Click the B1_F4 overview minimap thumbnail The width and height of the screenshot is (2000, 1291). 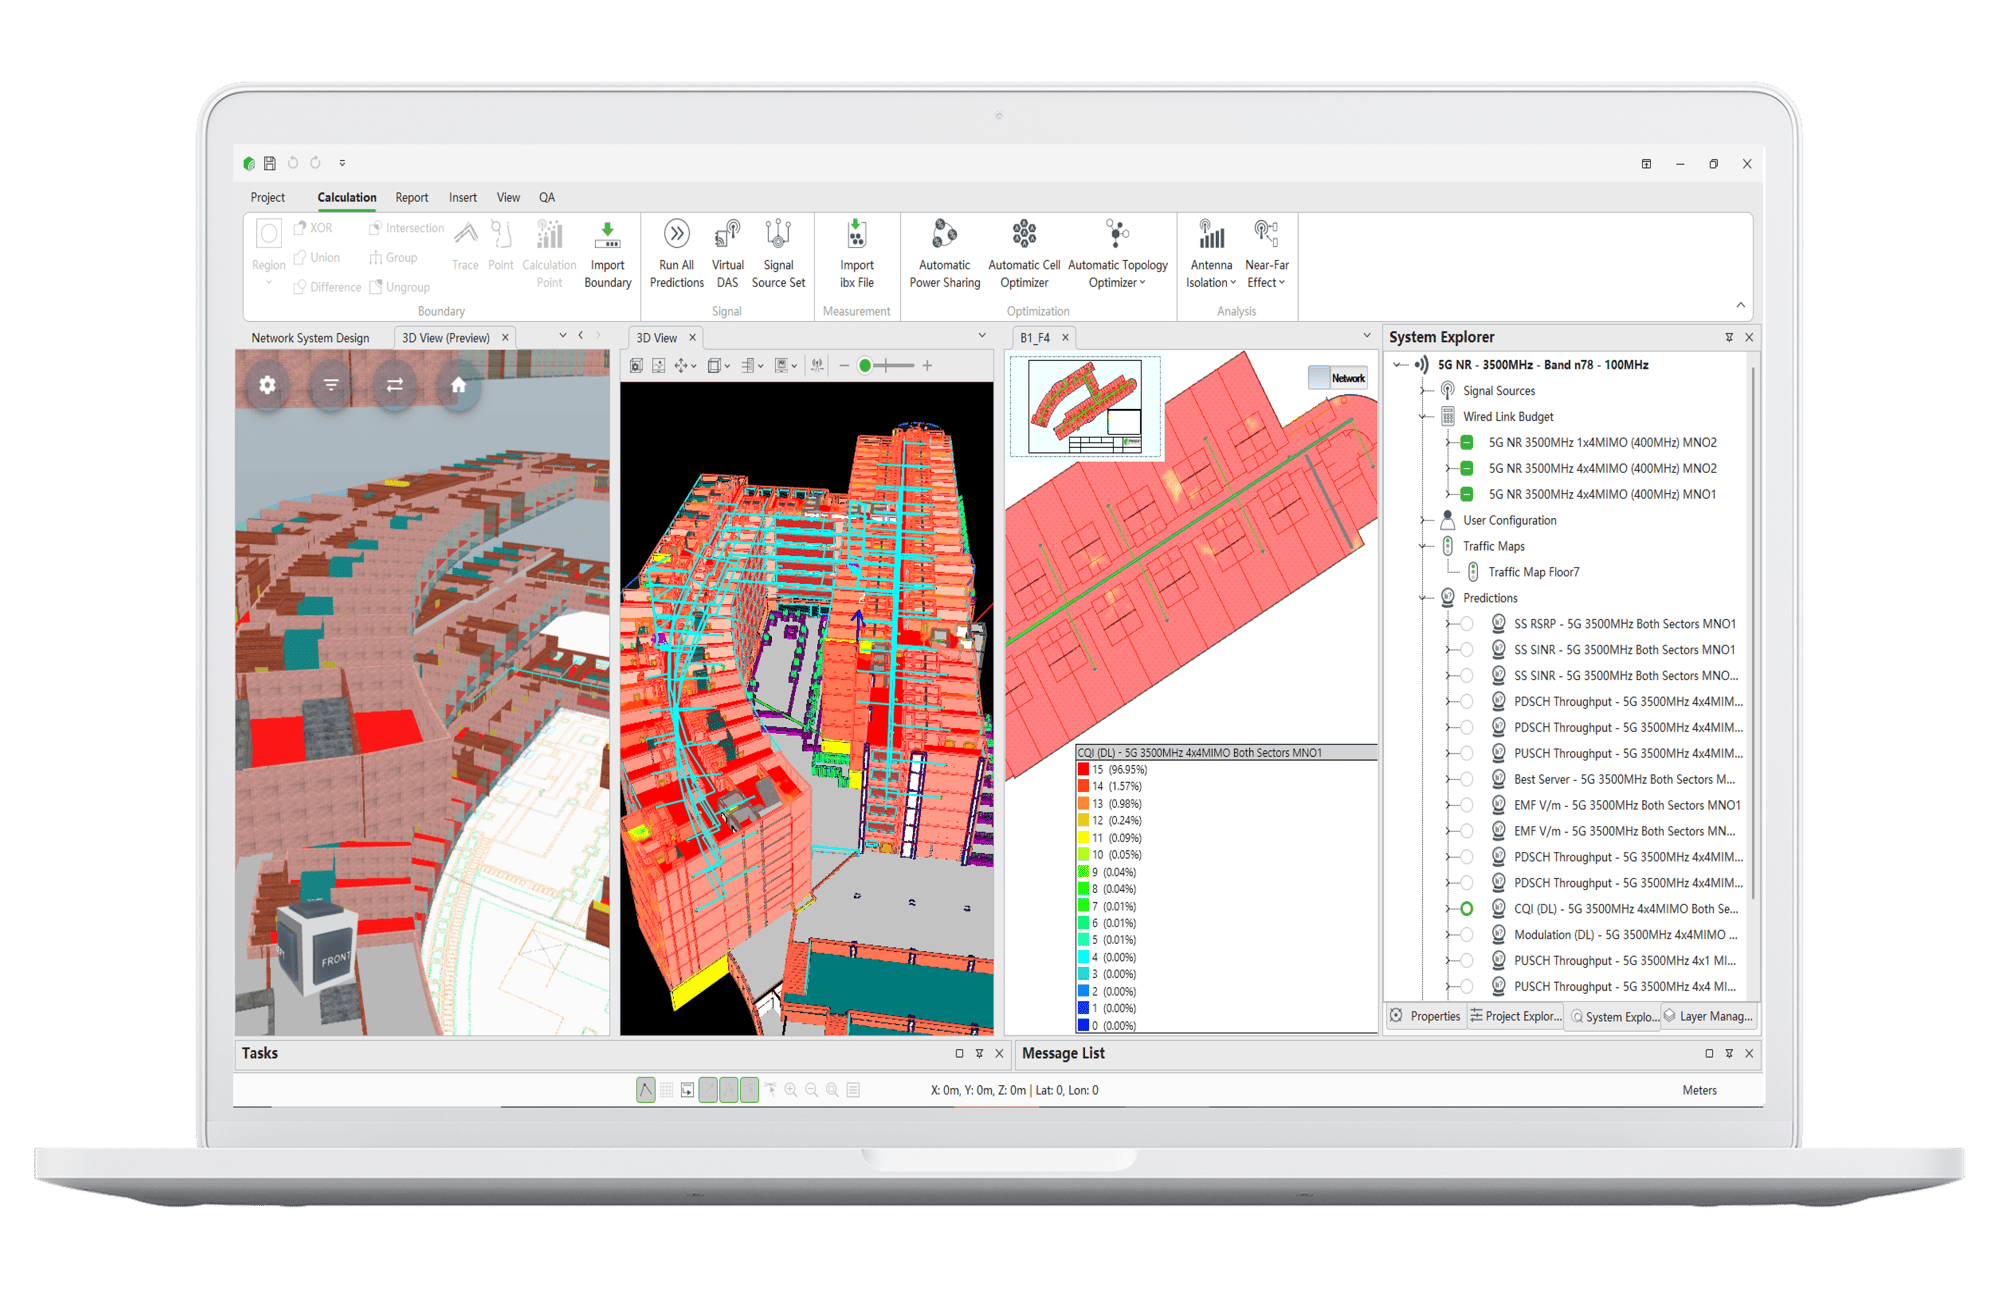pos(1086,408)
